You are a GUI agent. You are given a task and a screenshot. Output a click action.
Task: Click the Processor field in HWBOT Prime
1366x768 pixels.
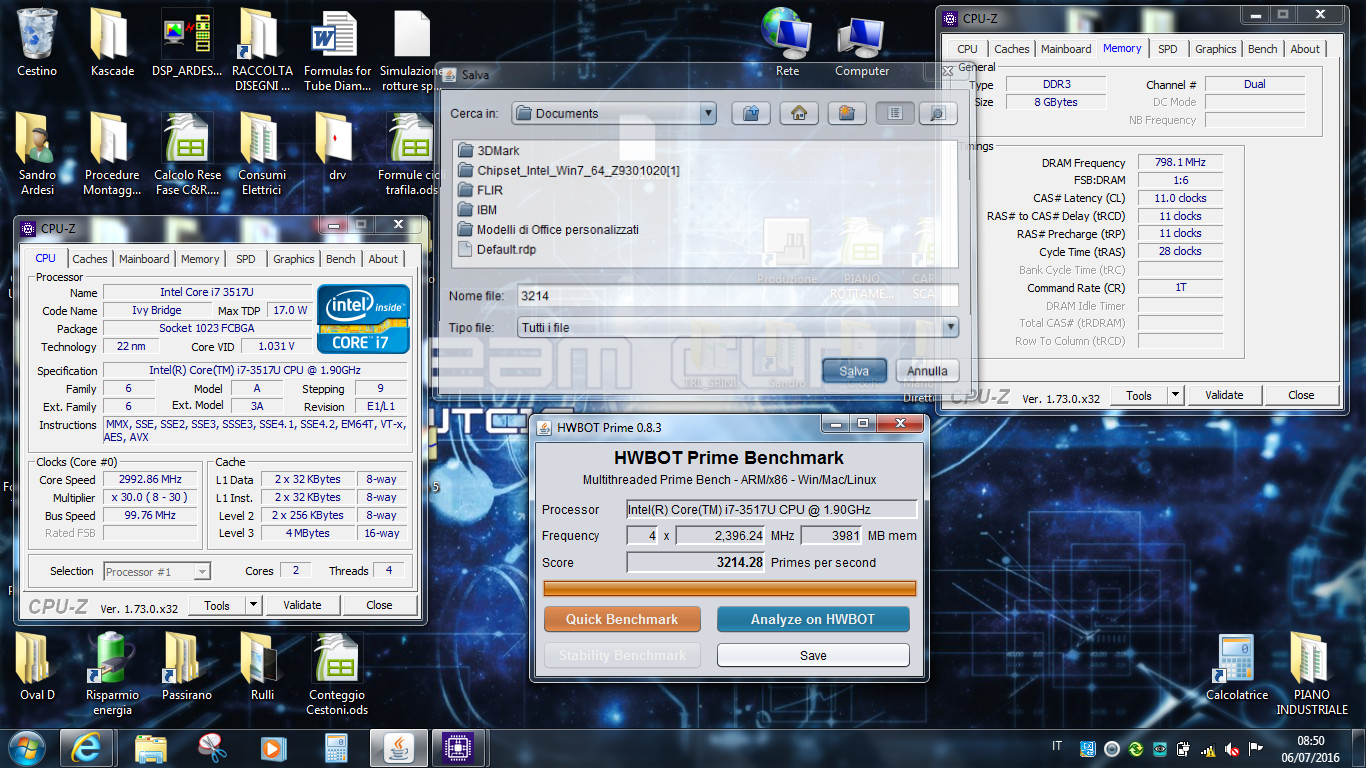771,509
